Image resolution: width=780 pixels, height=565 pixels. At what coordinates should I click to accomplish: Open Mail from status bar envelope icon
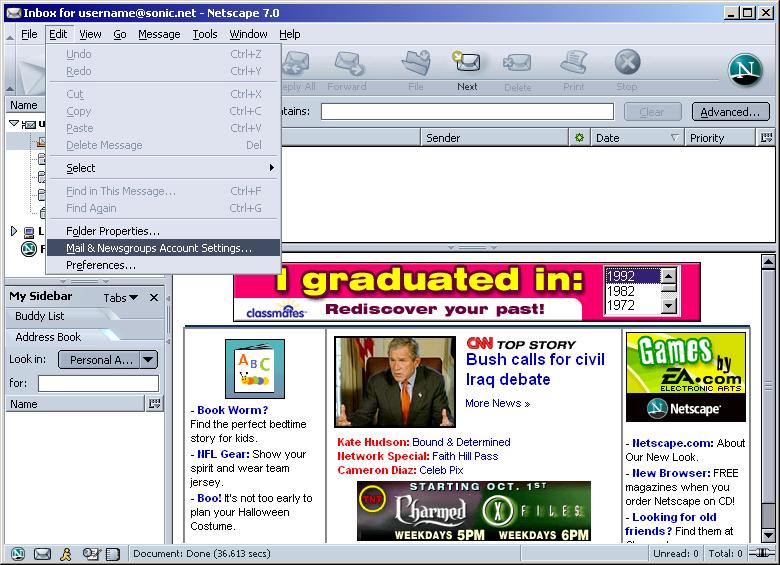[x=42, y=554]
